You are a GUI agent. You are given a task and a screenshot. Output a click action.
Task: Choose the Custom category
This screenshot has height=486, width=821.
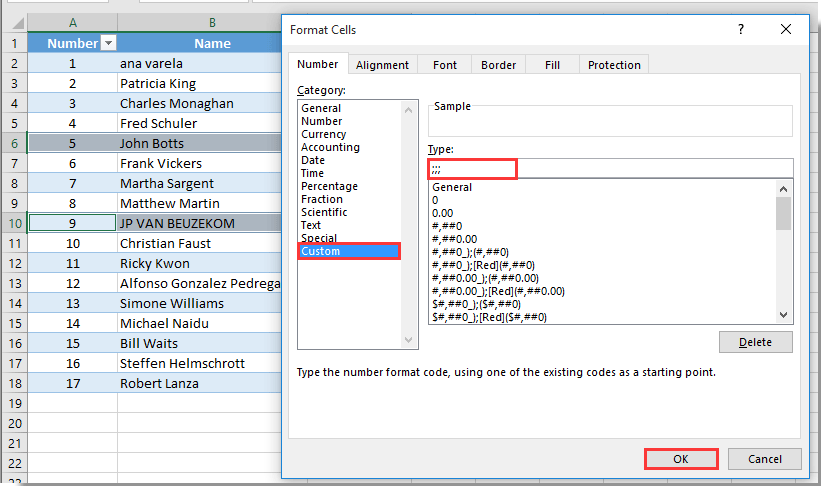[321, 251]
